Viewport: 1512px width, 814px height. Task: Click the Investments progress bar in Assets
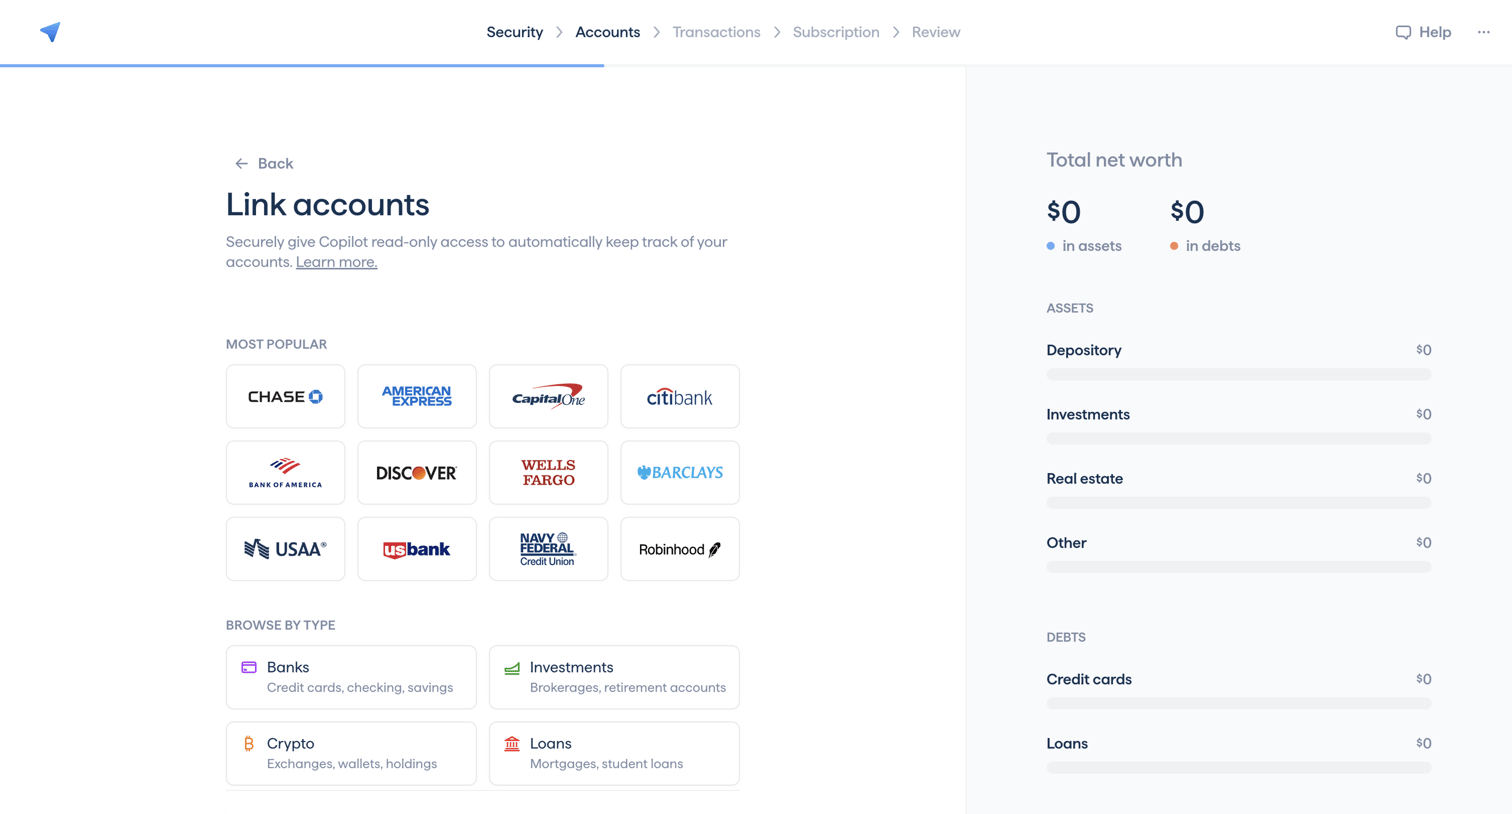pyautogui.click(x=1239, y=438)
